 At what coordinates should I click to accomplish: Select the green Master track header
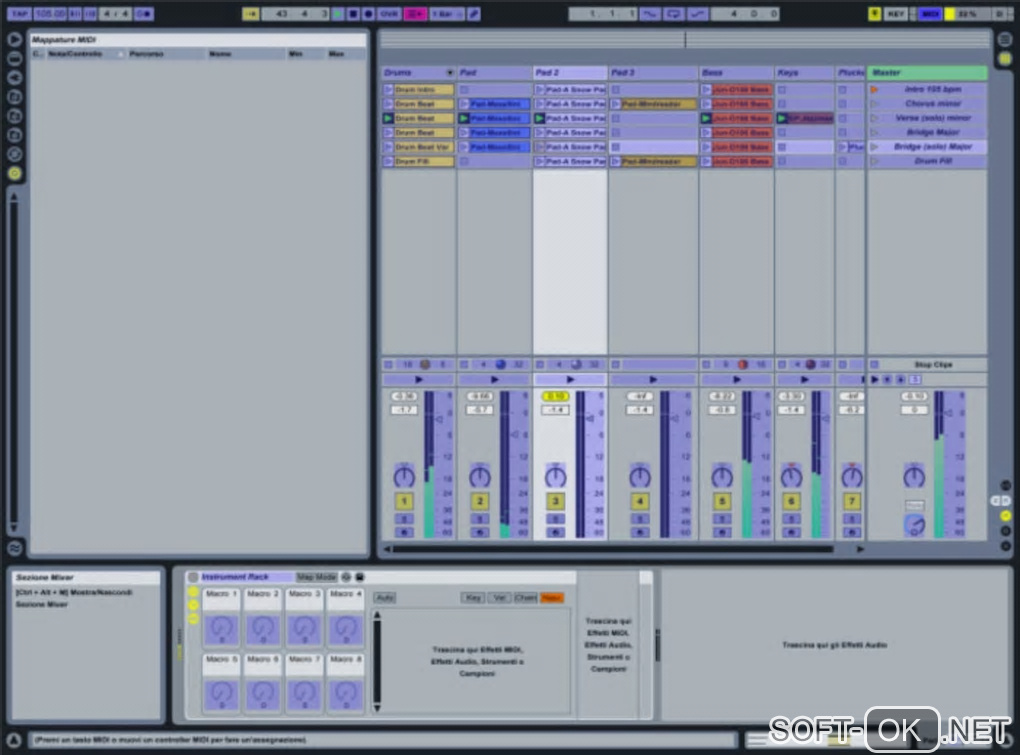pos(927,73)
